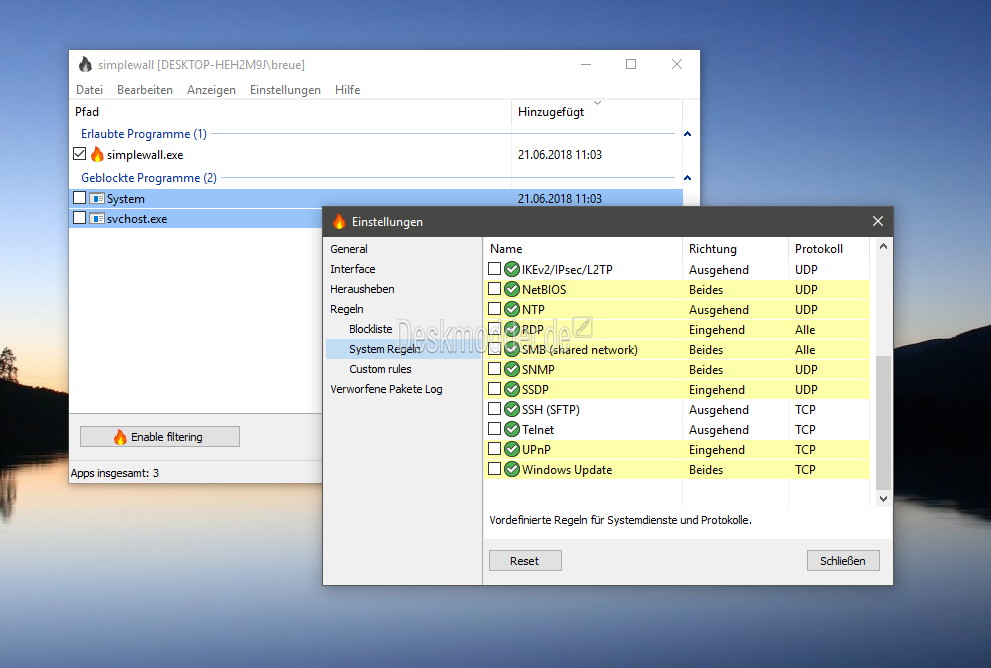Click the System program icon in list

click(x=97, y=198)
